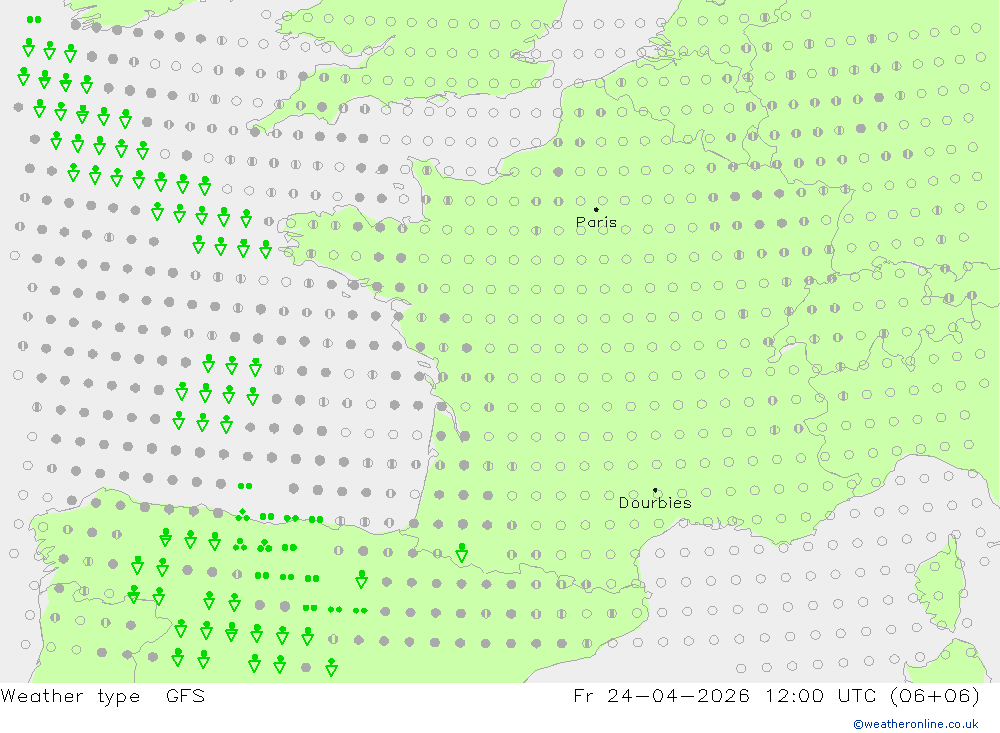Click the Weather type GFS caption
This screenshot has height=733, width=1000.
click(103, 695)
